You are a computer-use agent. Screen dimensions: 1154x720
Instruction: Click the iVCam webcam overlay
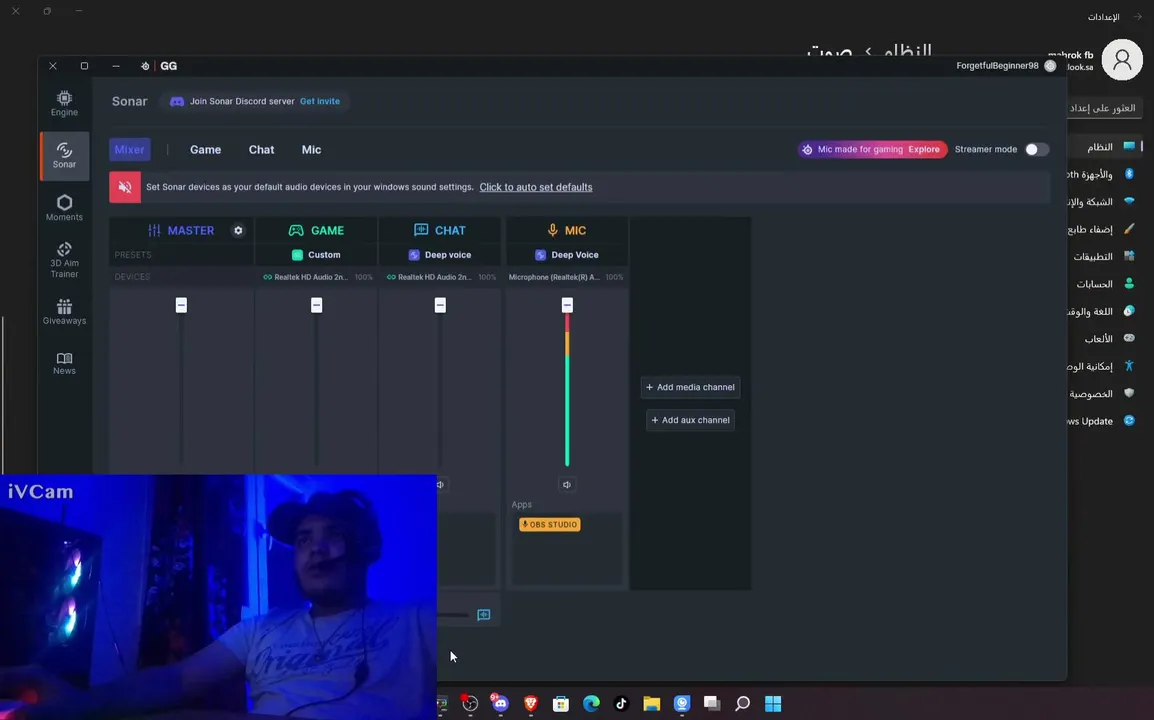click(x=219, y=597)
